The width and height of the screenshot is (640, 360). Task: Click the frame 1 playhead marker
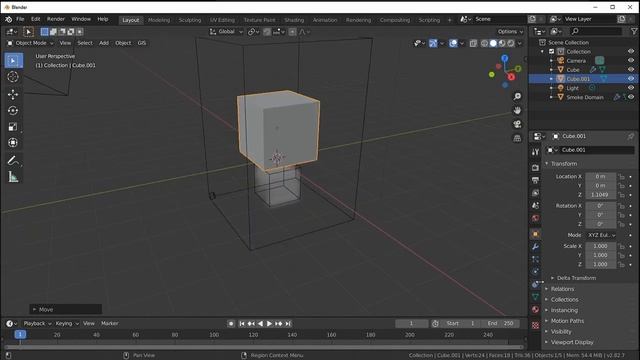pos(20,335)
